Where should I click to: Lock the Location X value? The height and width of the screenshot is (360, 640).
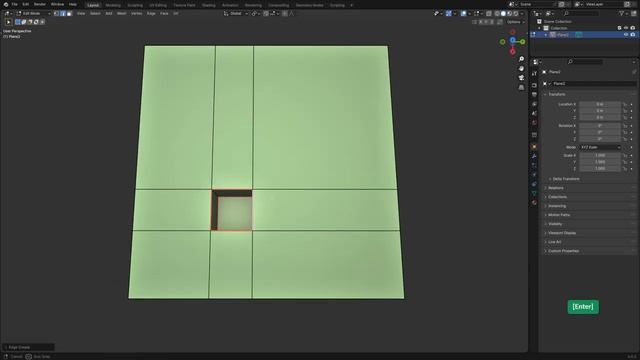(x=625, y=104)
